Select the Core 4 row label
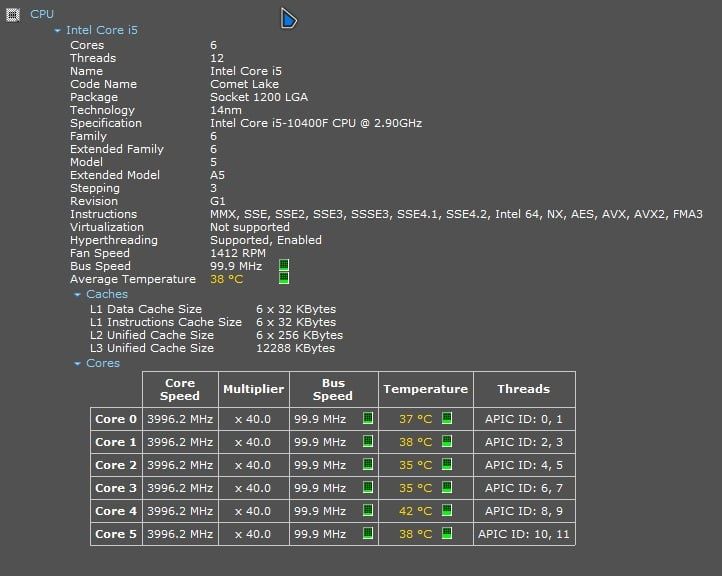This screenshot has height=576, width=722. click(116, 511)
